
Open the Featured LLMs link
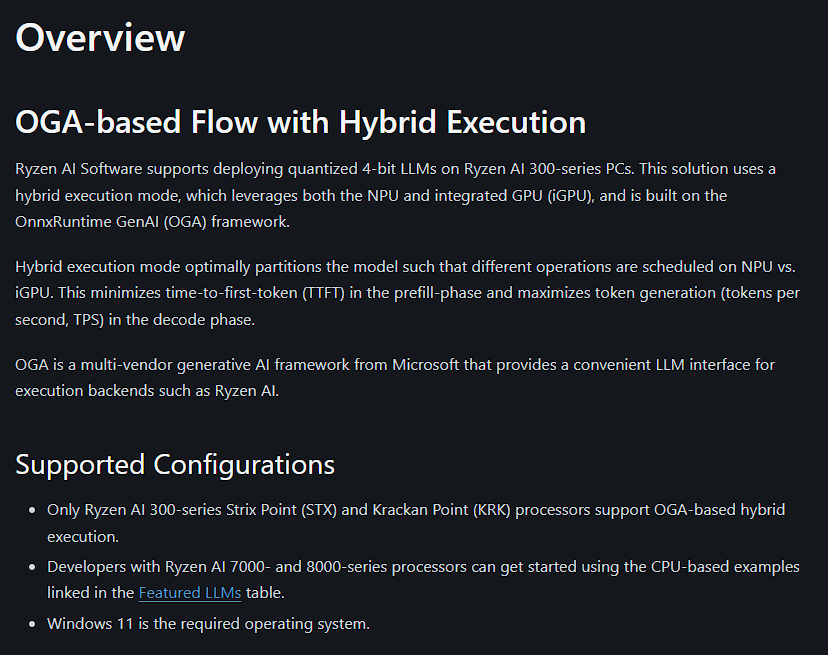[x=189, y=593]
